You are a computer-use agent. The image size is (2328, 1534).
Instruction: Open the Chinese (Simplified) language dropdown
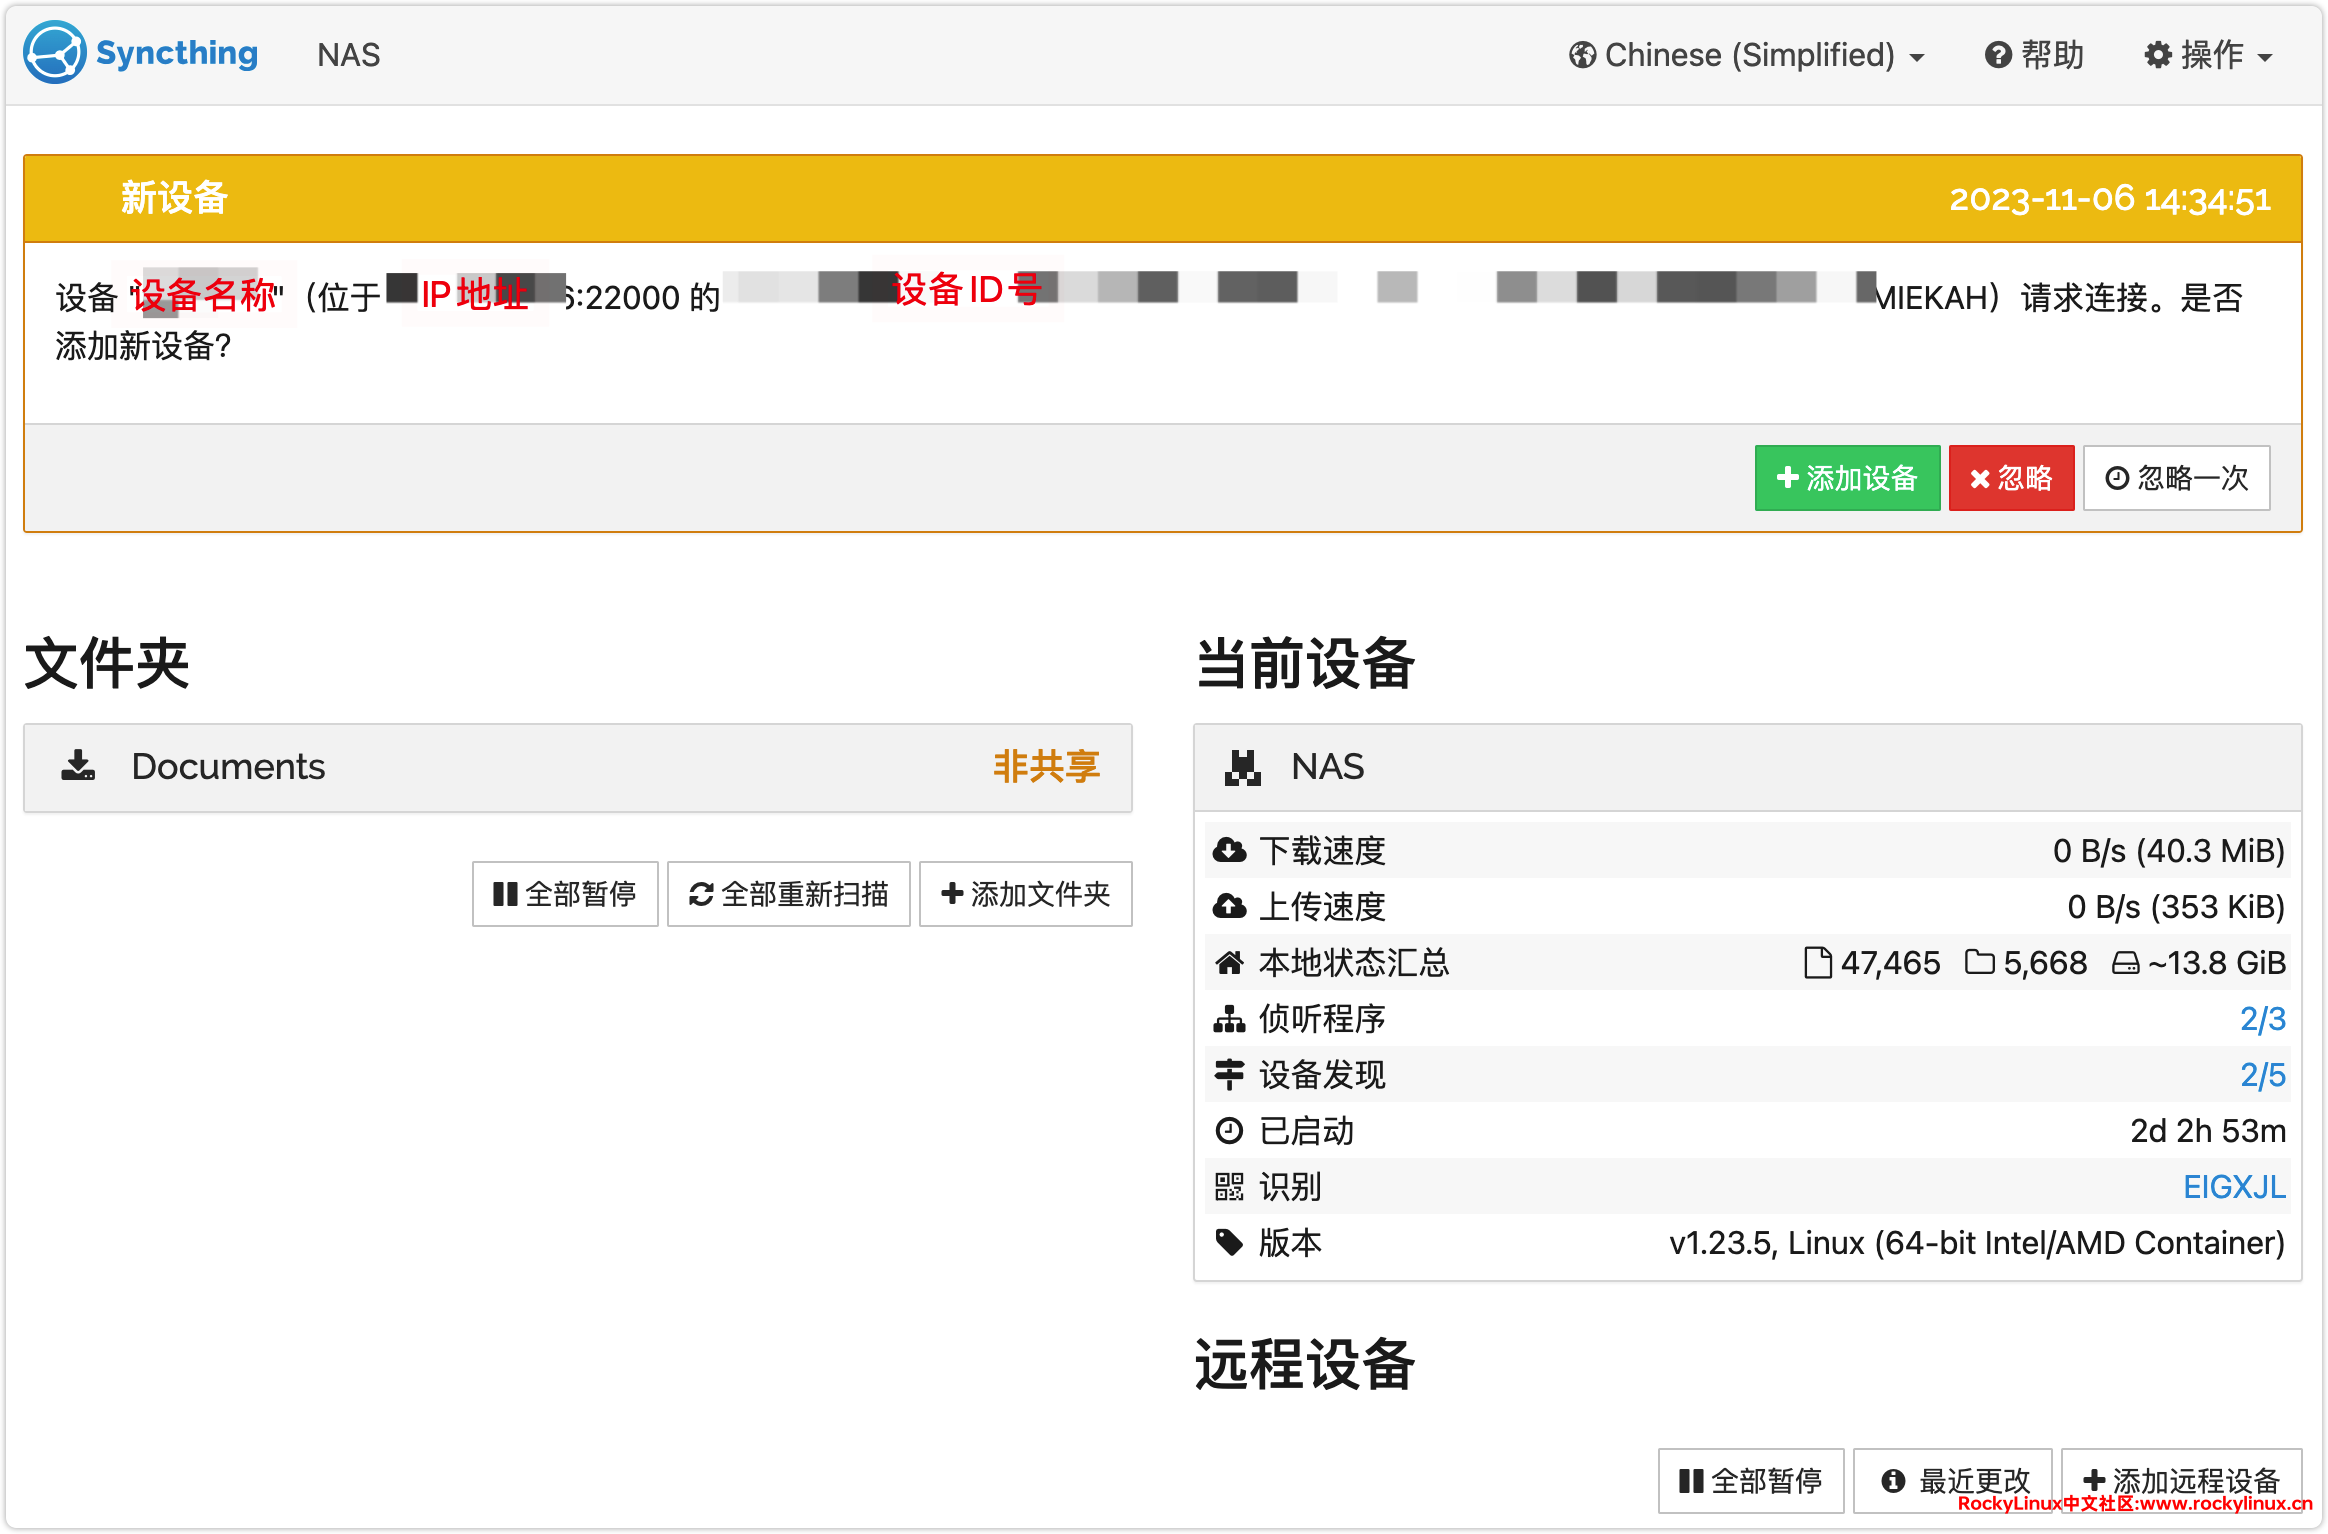click(1746, 55)
